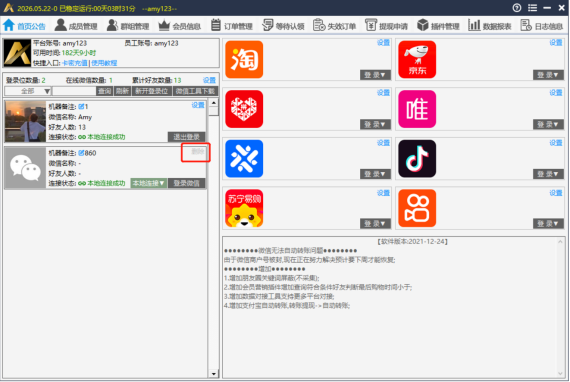
Task: Switch to the 日志信息 tab
Action: click(542, 25)
